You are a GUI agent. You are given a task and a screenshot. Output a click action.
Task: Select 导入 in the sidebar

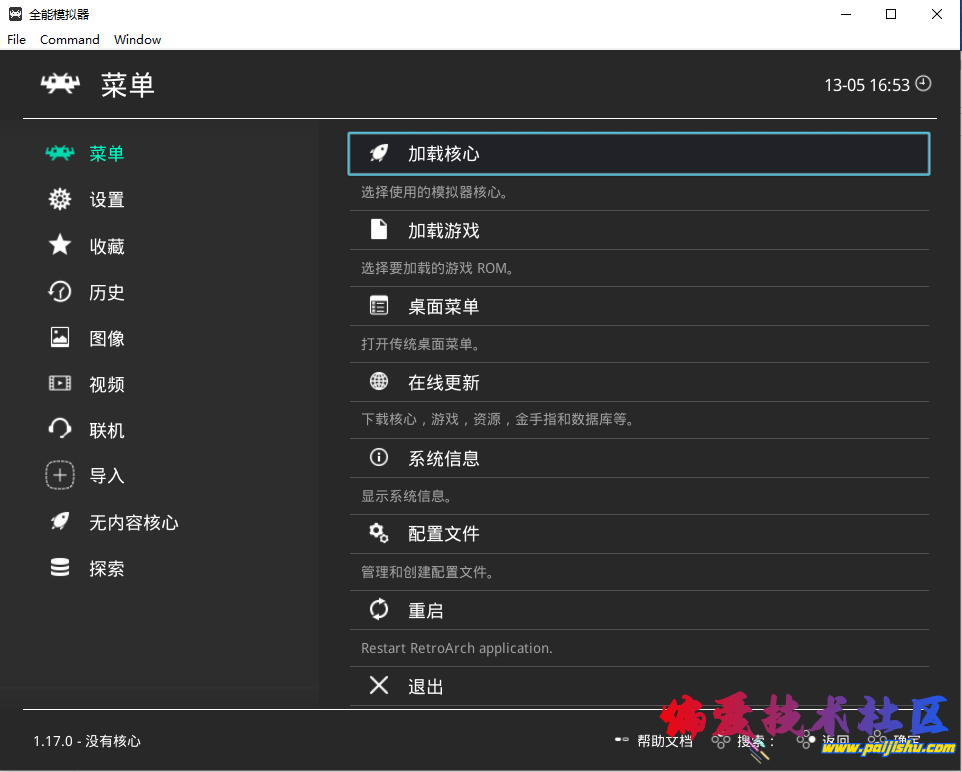coord(106,477)
